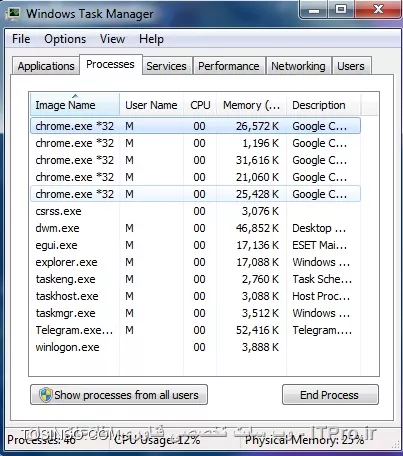Sort by Memory column header

point(251,105)
